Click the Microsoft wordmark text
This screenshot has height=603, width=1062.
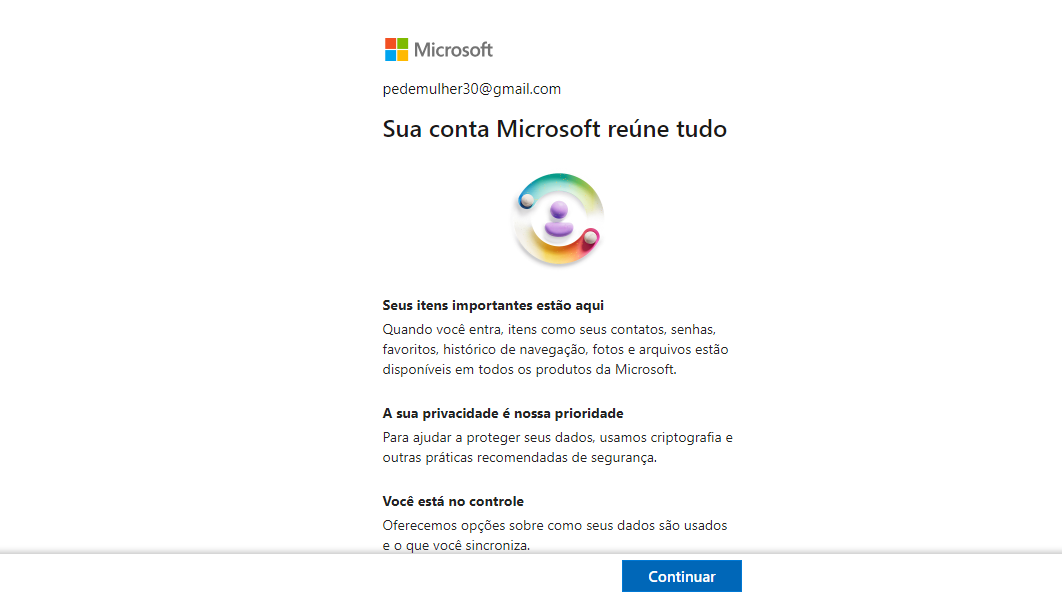tap(453, 49)
